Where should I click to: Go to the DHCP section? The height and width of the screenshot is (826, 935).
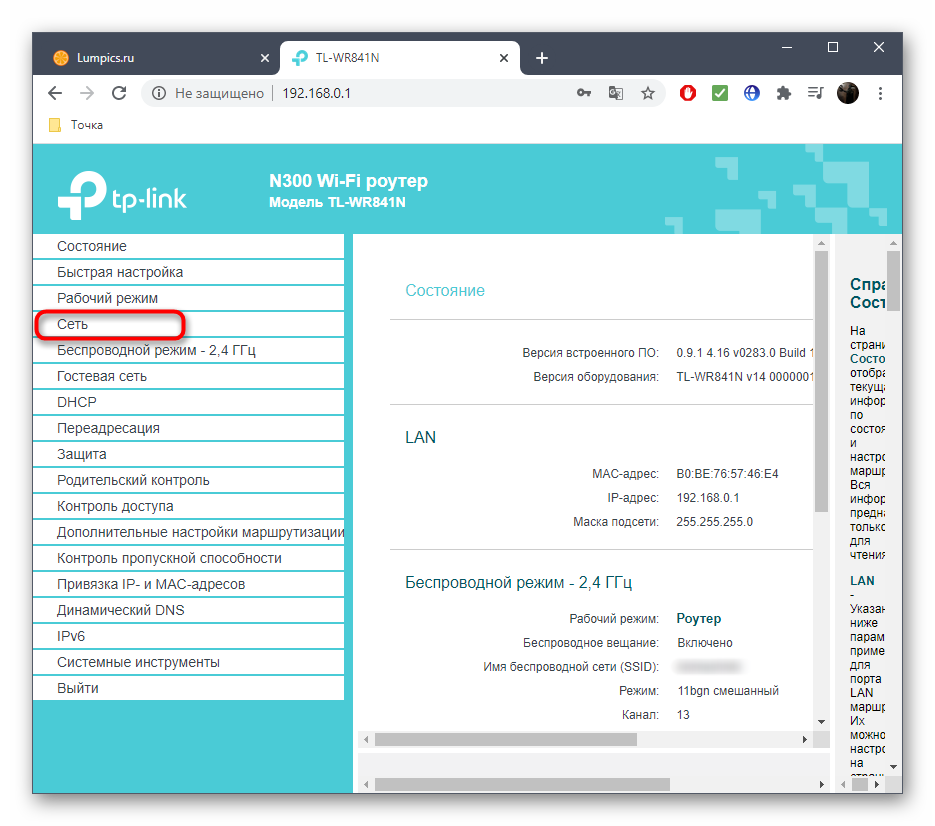coord(188,402)
